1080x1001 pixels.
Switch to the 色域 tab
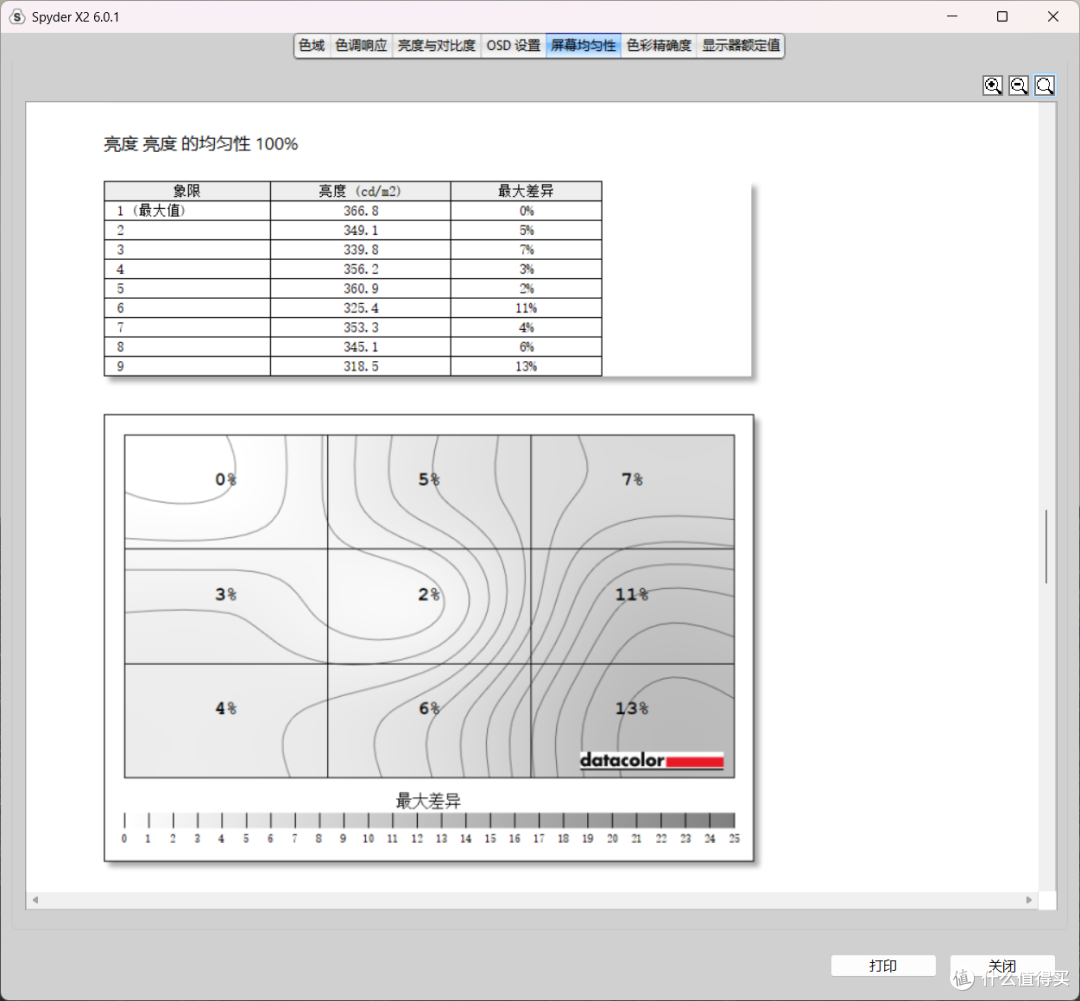coord(312,45)
